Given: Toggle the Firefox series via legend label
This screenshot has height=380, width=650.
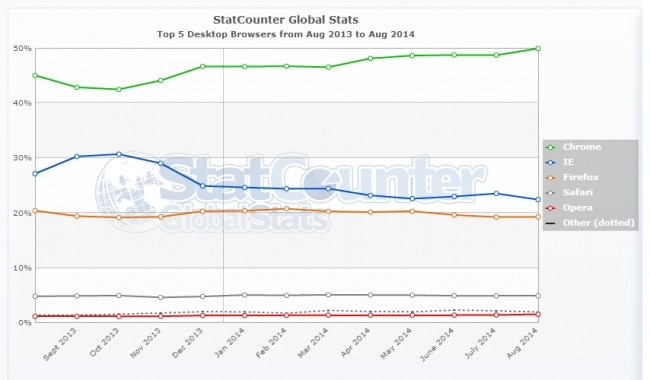Looking at the screenshot, I should click(581, 177).
